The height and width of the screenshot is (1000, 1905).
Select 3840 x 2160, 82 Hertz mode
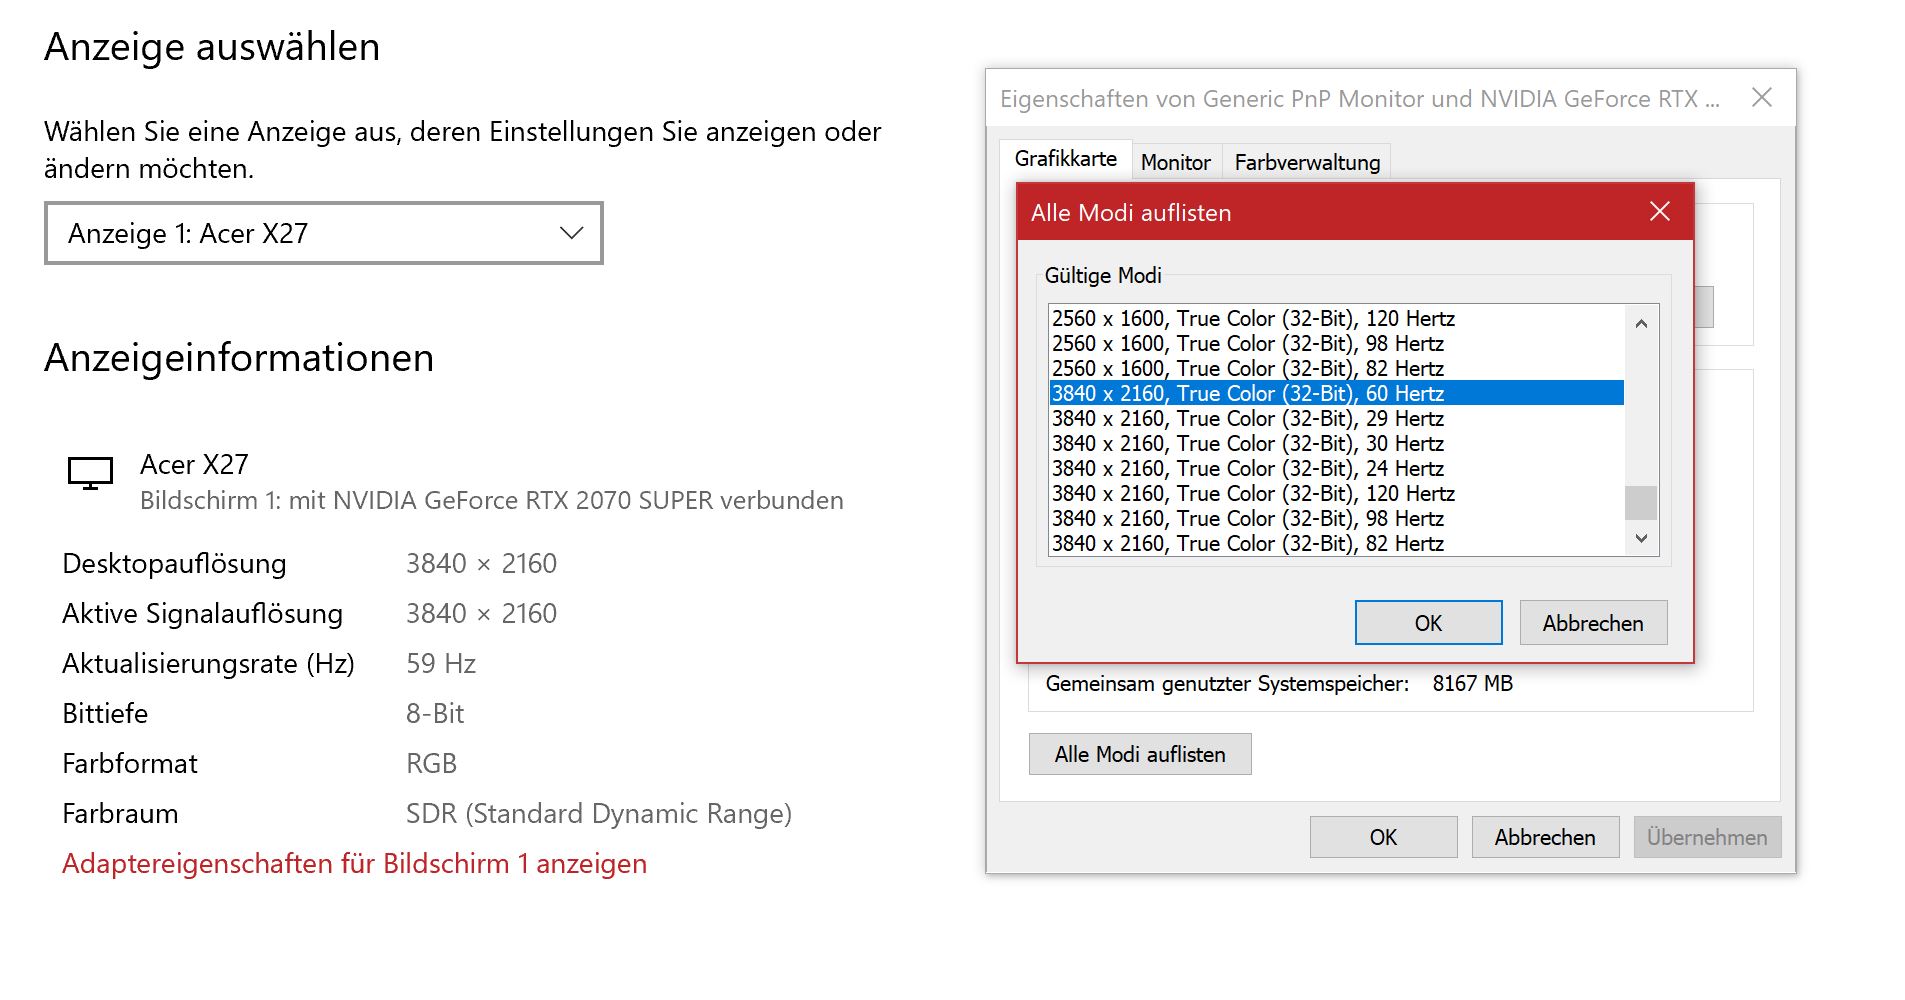[x=1336, y=543]
